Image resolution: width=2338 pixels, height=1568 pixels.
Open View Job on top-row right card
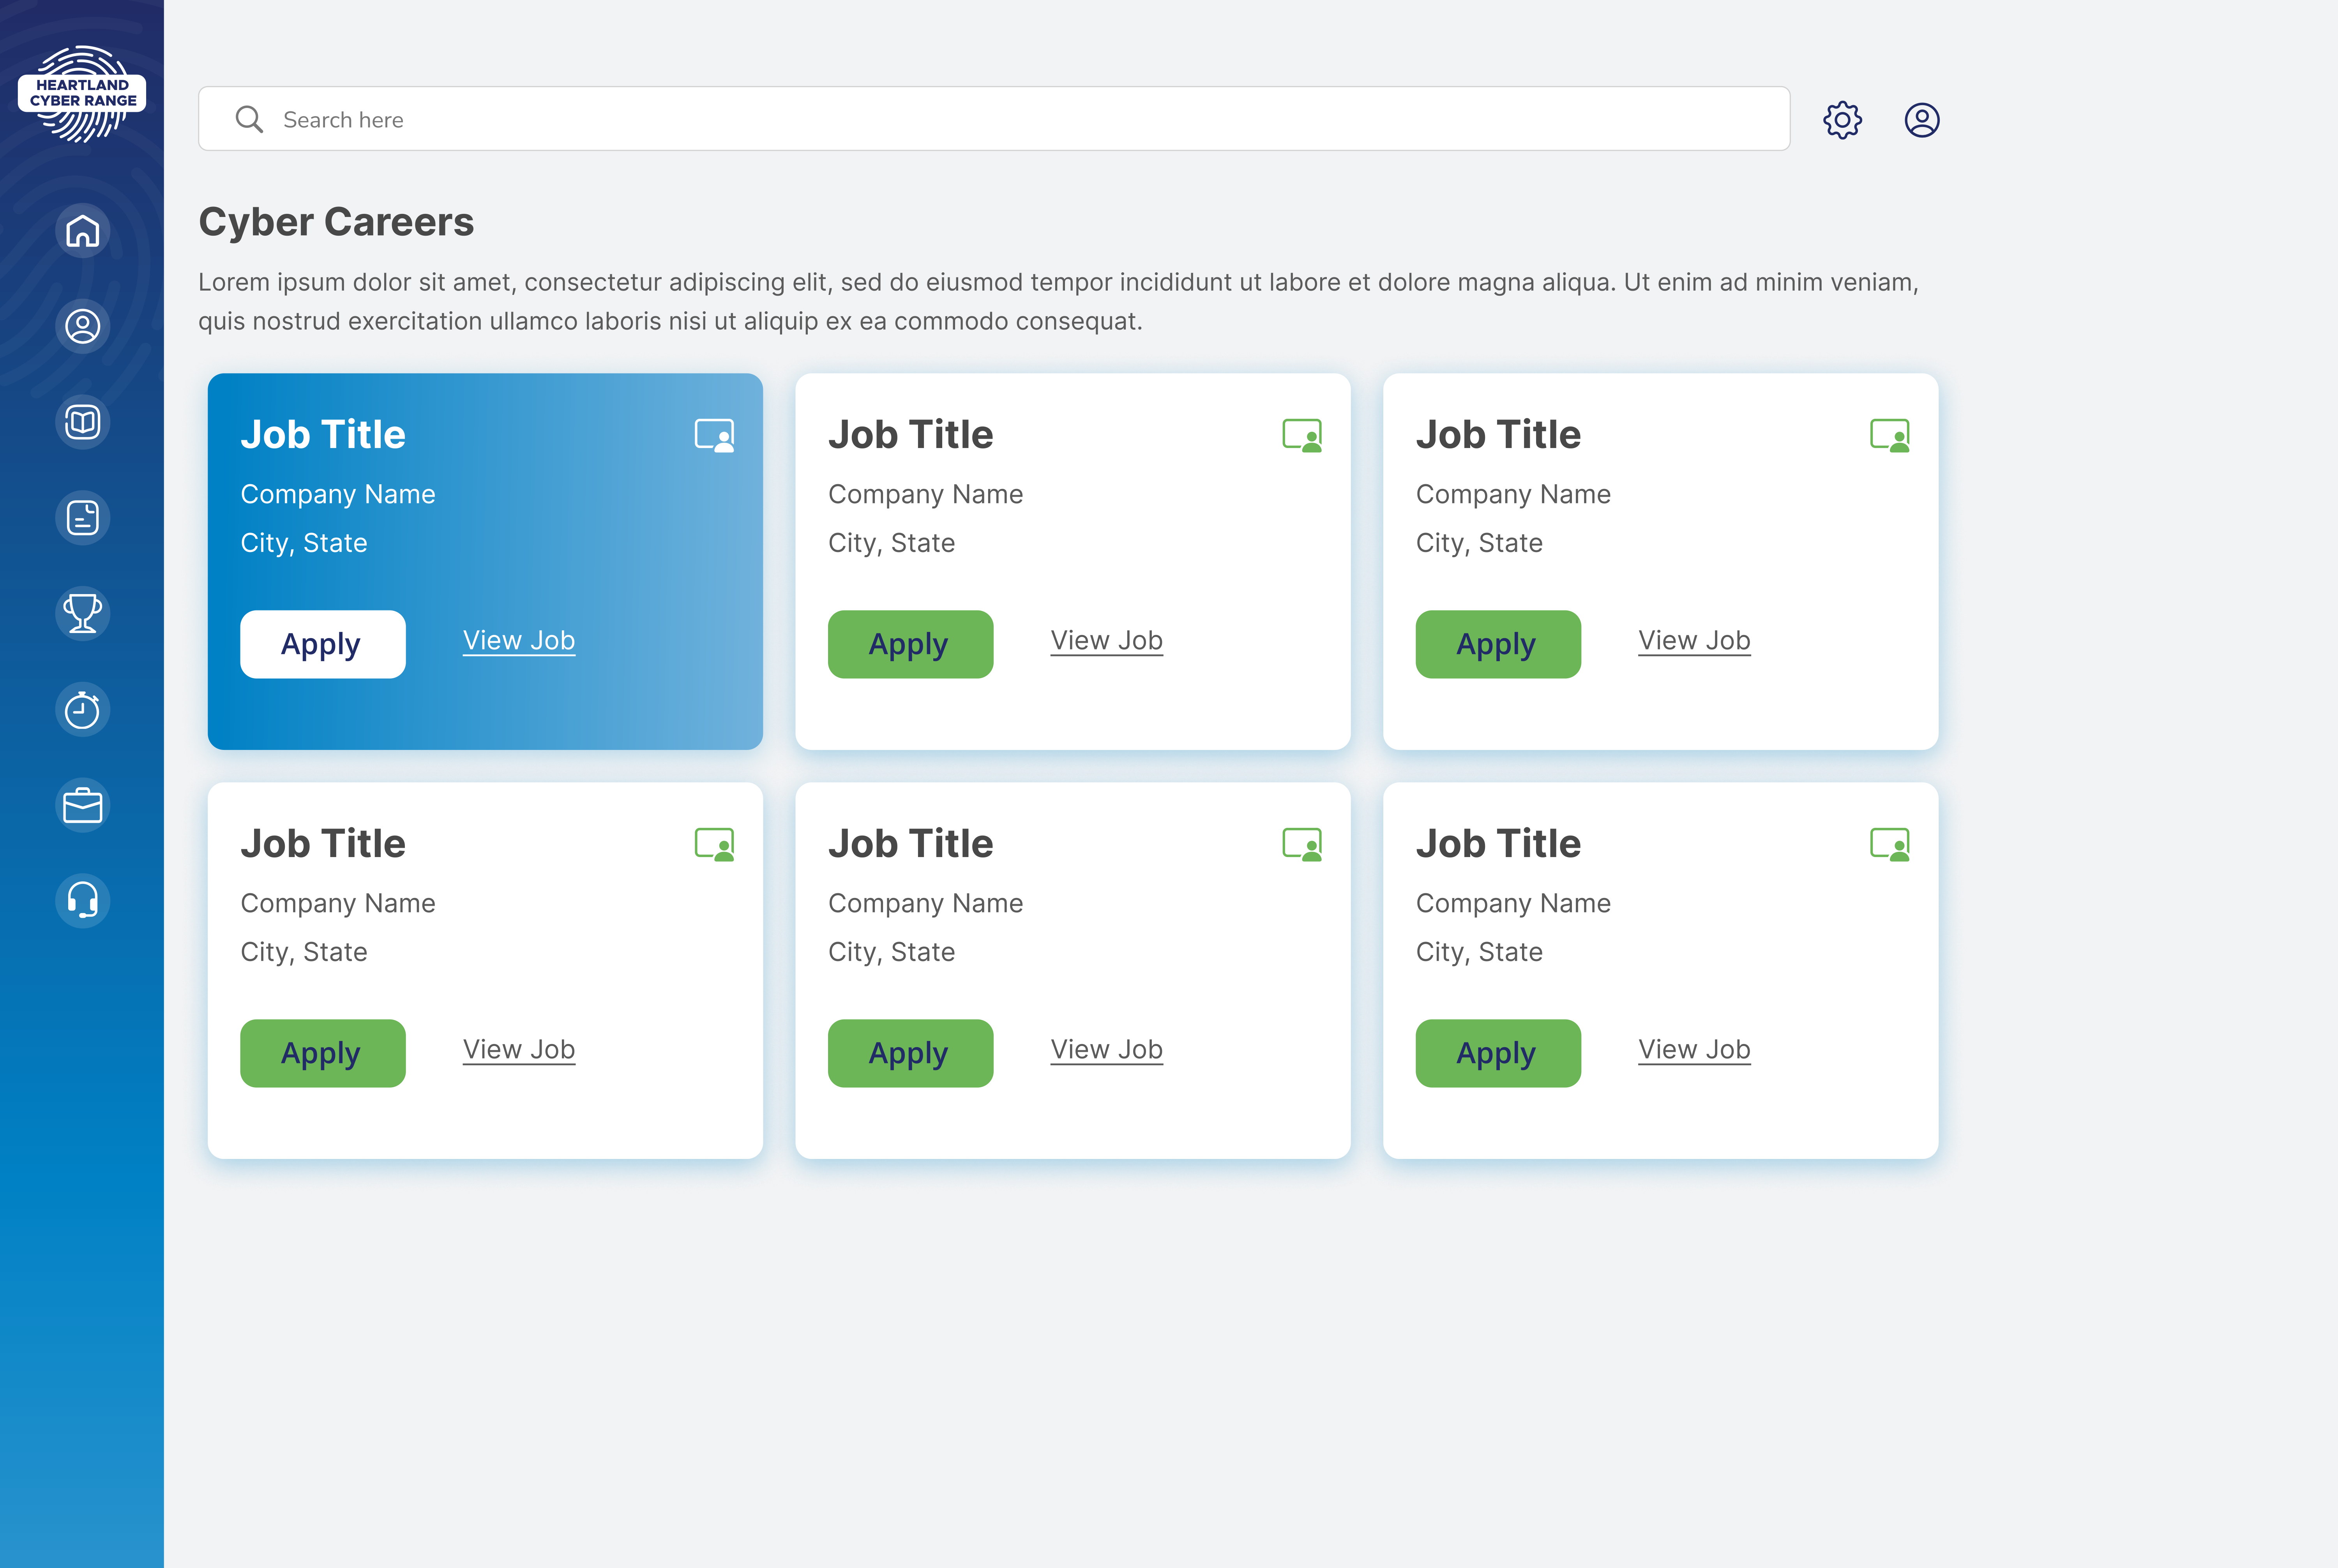coord(1694,640)
